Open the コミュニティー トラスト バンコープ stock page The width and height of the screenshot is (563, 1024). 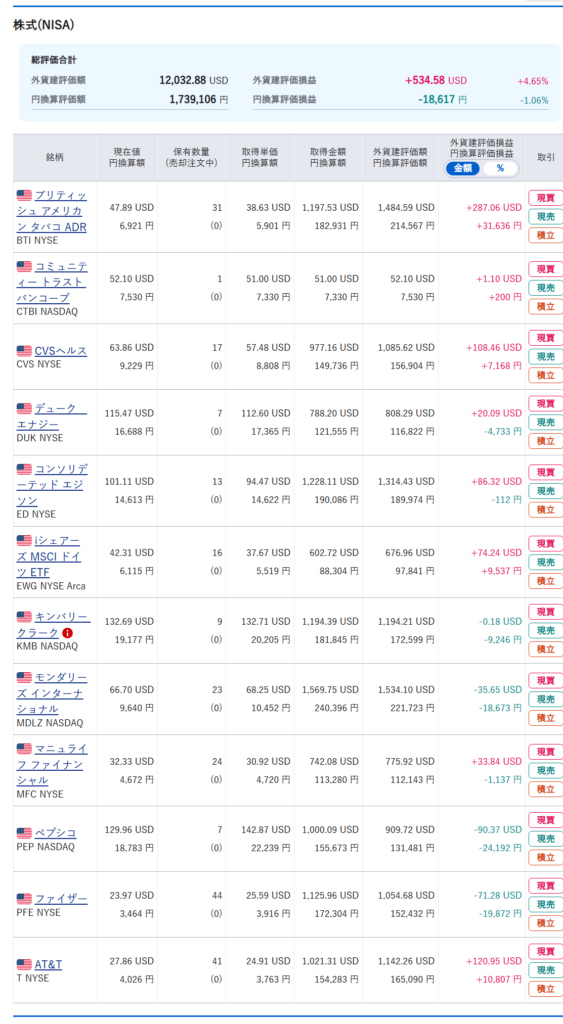tap(52, 282)
